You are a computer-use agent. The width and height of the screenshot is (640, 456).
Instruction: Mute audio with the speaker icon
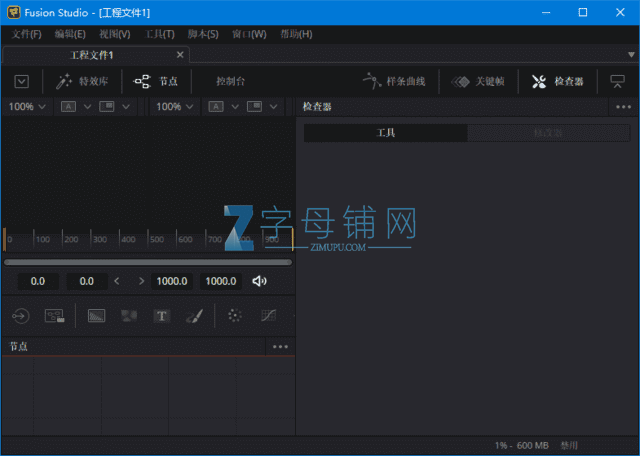tap(260, 281)
